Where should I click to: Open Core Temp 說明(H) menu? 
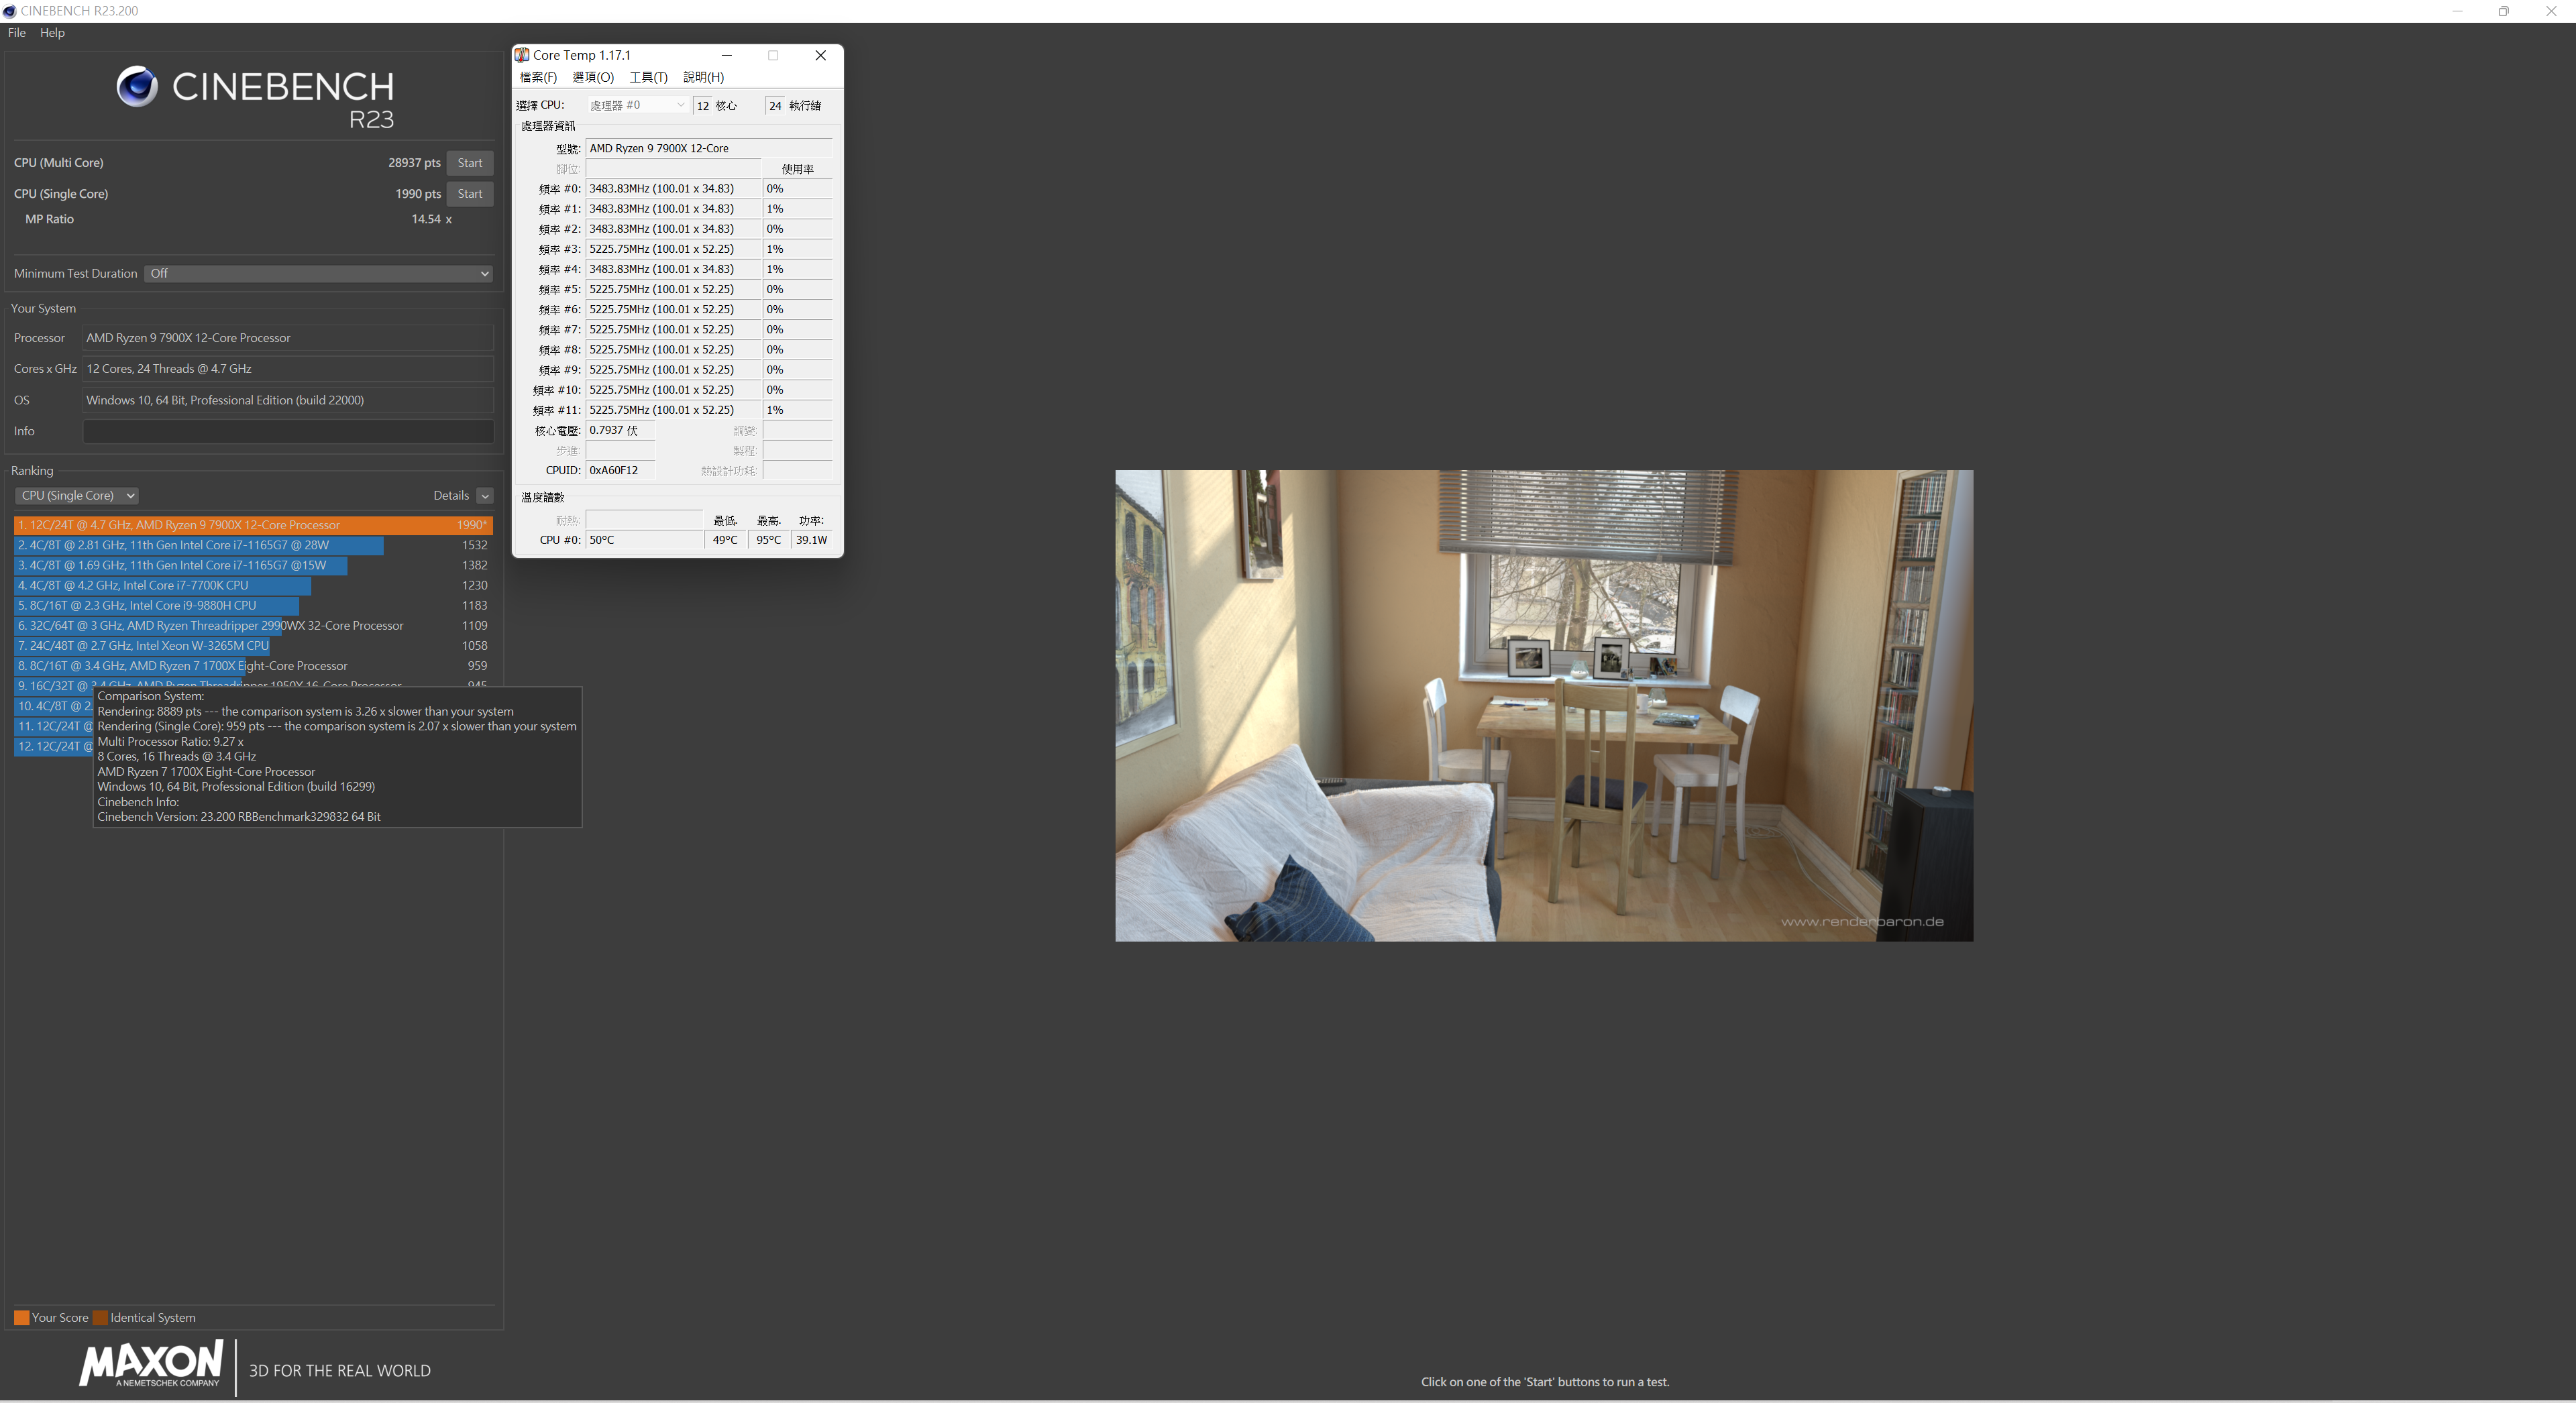click(x=703, y=78)
